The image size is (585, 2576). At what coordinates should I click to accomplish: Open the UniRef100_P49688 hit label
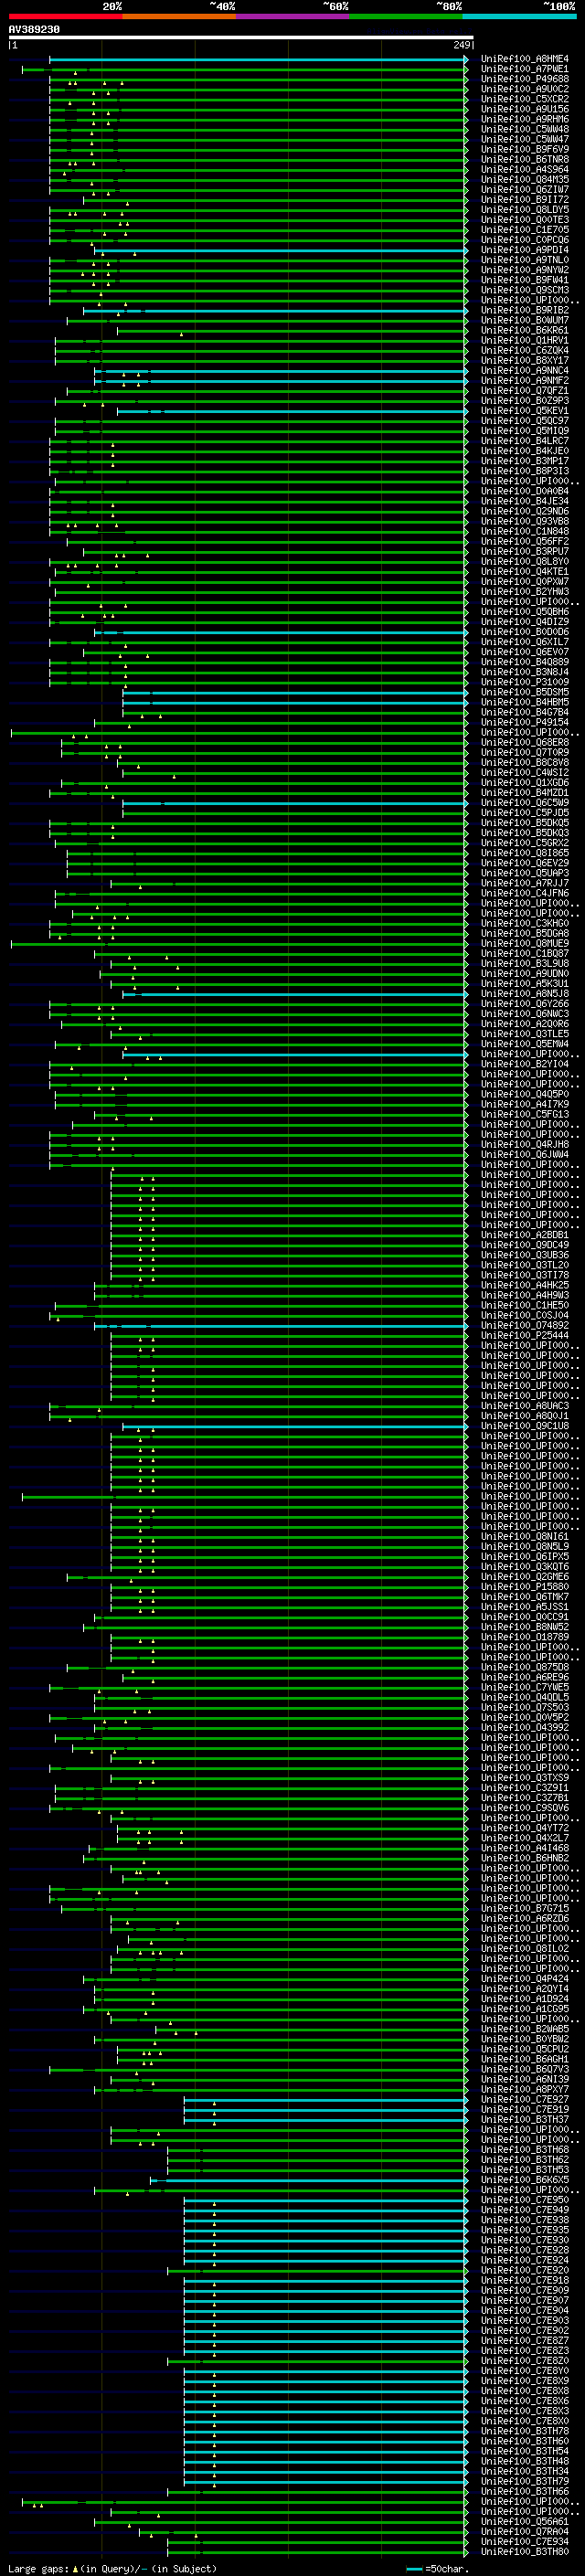525,79
